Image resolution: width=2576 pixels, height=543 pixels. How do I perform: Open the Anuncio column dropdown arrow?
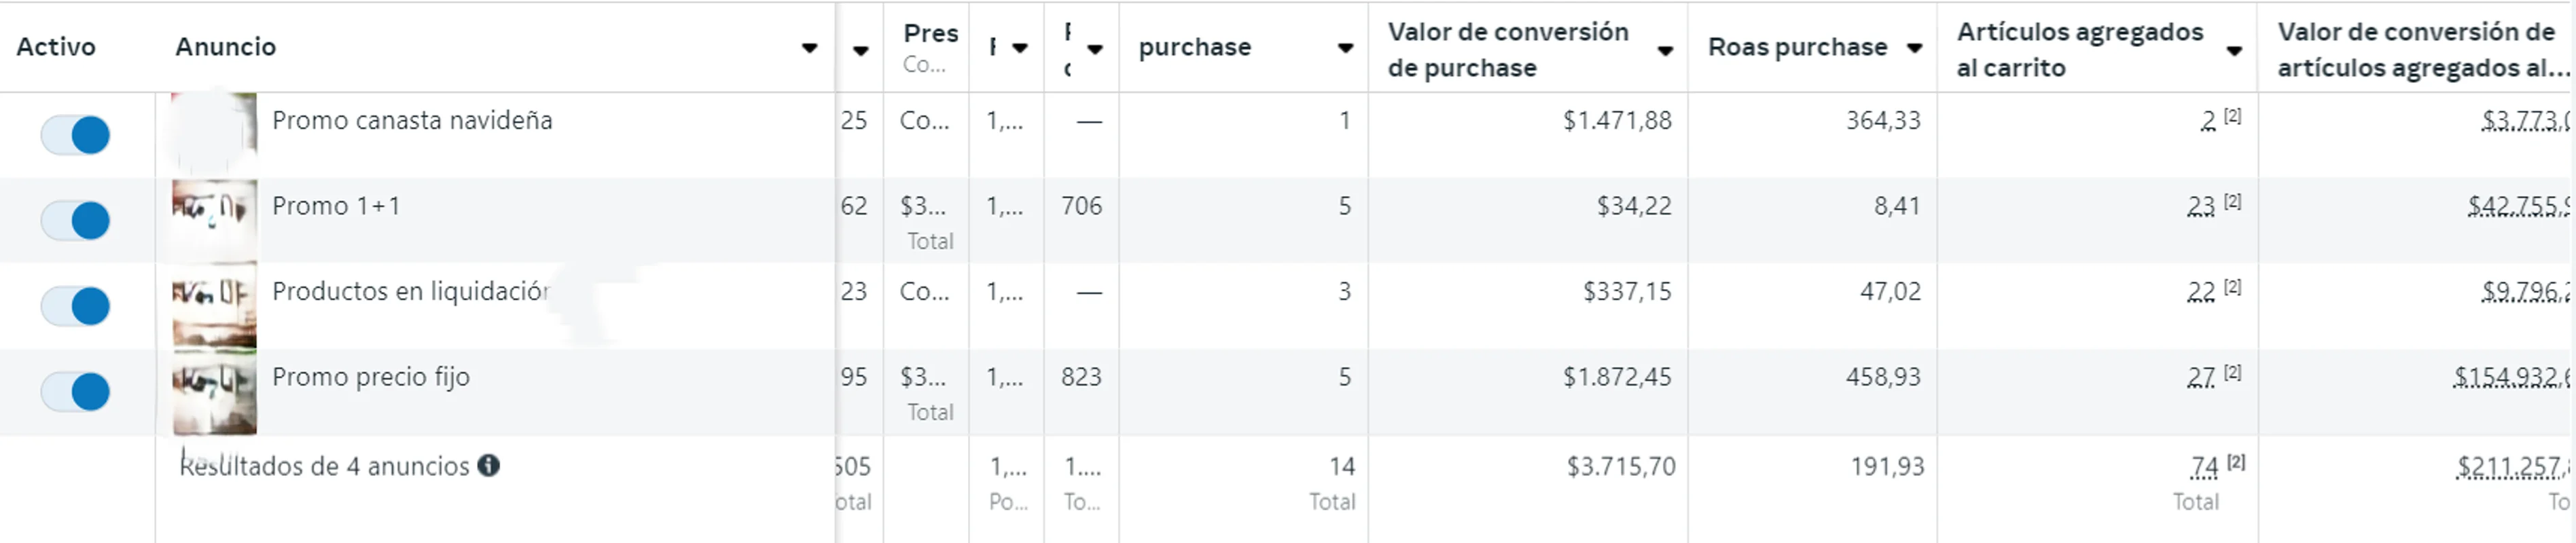[809, 48]
